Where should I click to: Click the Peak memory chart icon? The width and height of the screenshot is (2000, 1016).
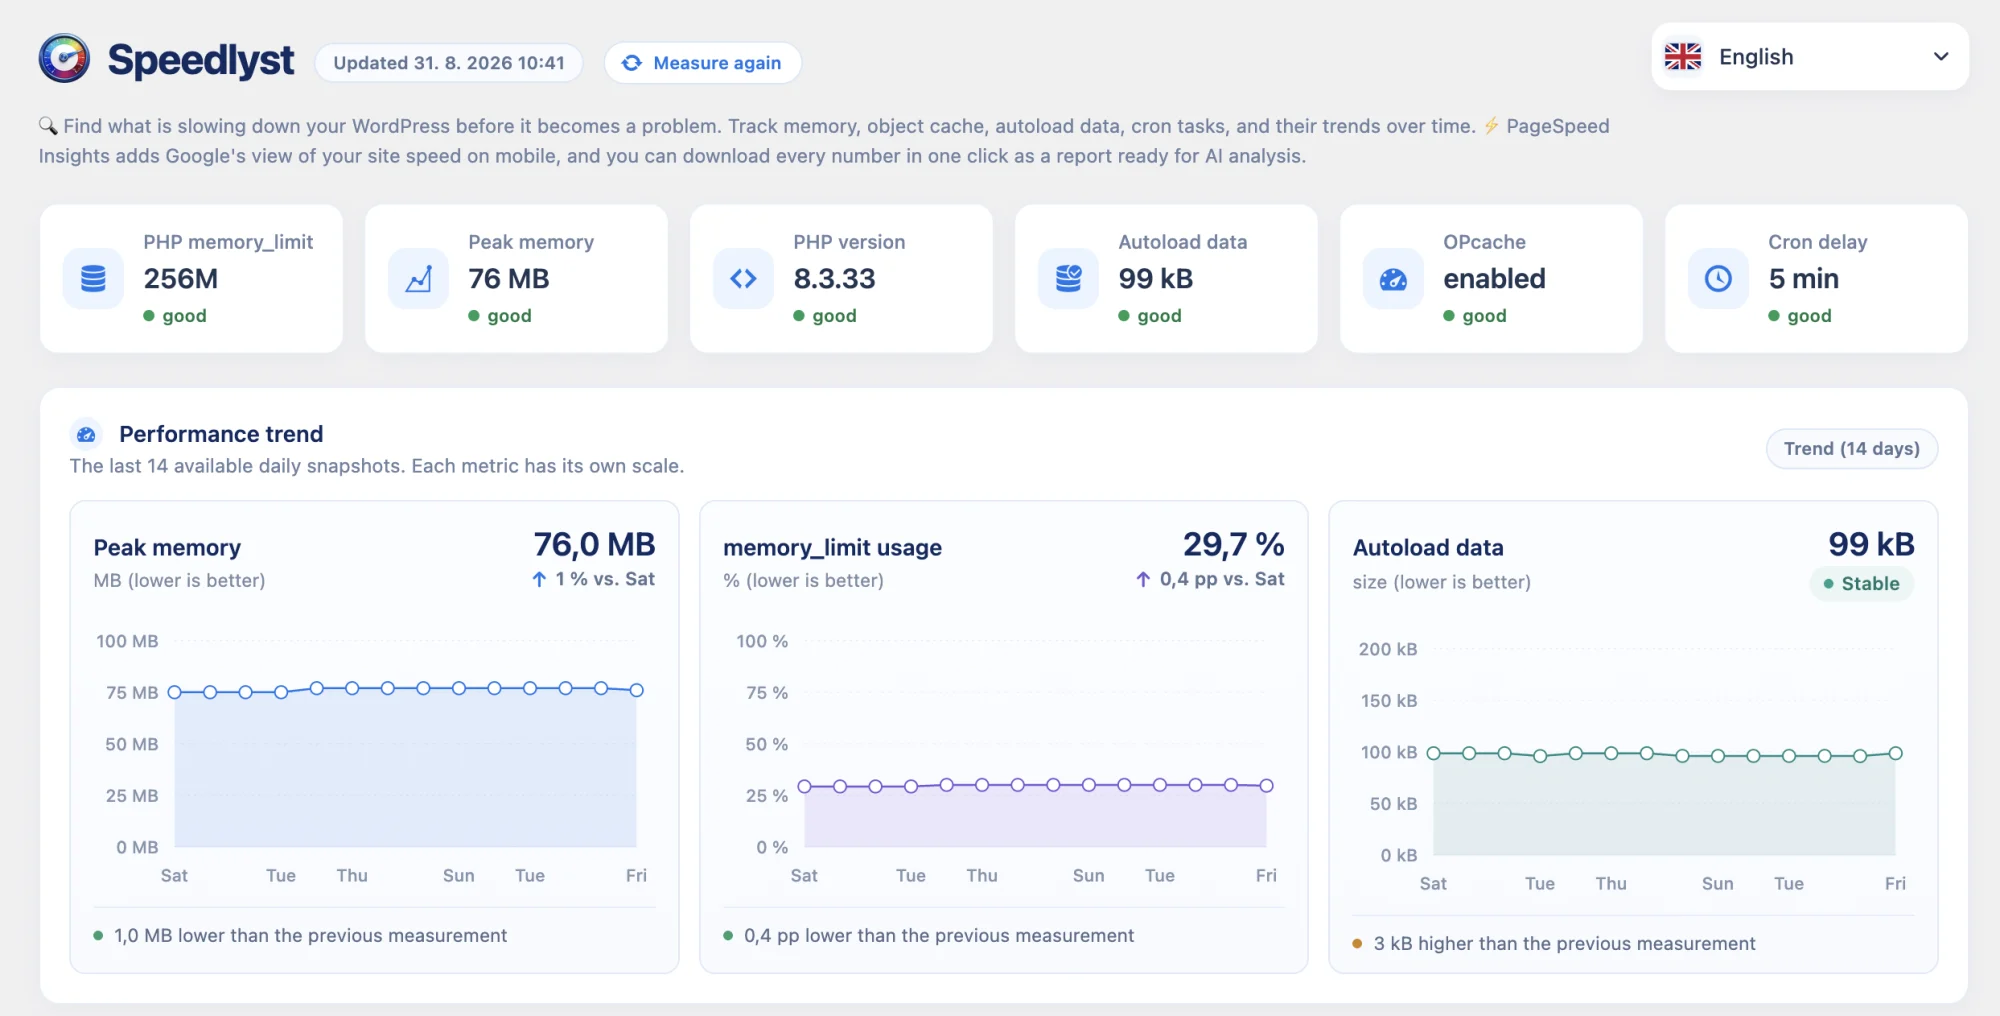pyautogui.click(x=418, y=278)
